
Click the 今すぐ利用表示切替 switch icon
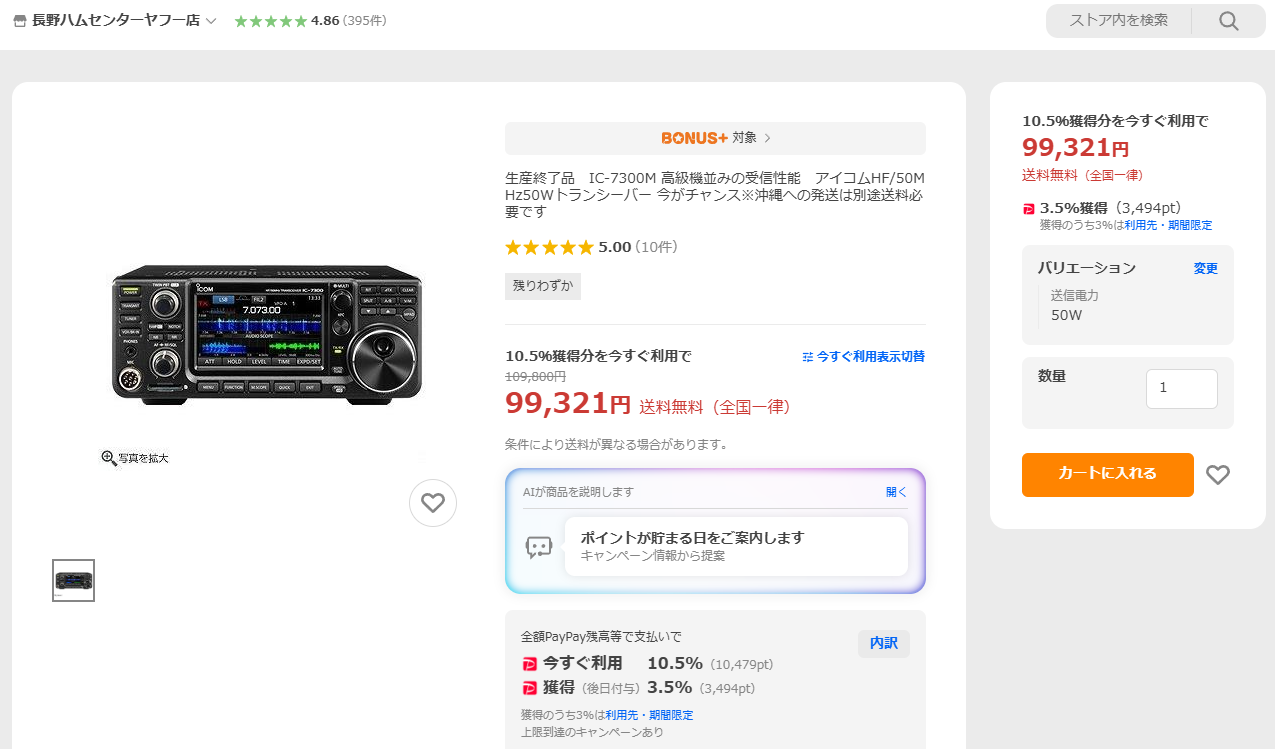(x=808, y=356)
